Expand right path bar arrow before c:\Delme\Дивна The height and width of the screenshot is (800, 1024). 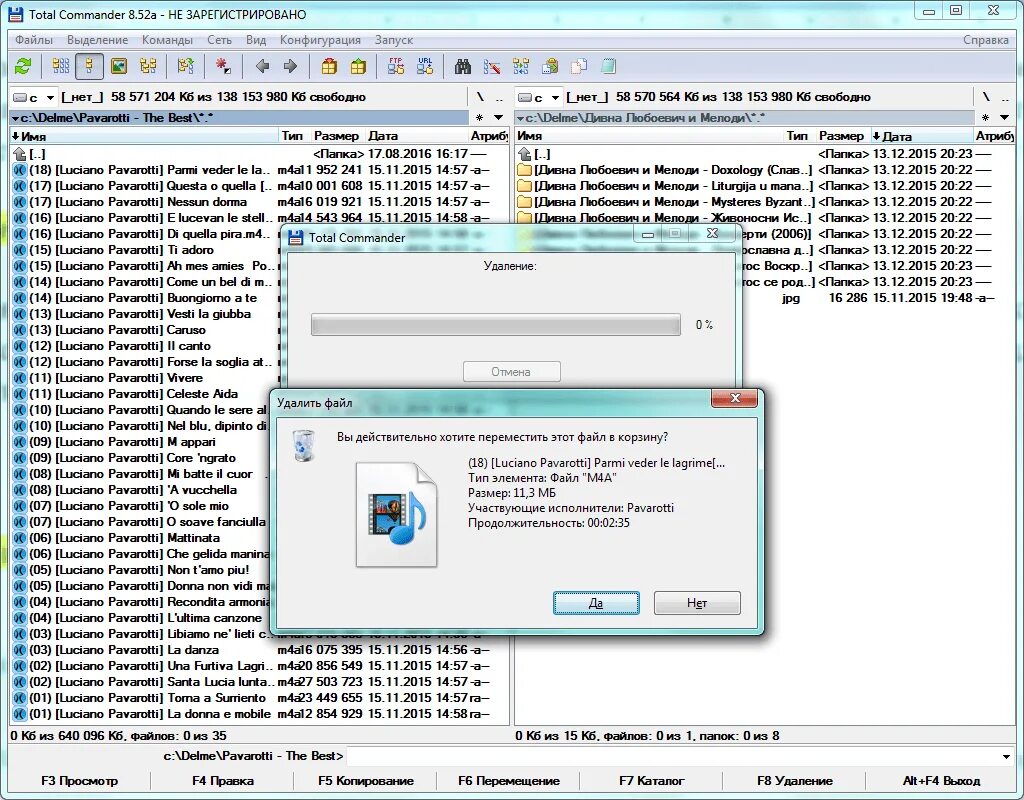520,118
